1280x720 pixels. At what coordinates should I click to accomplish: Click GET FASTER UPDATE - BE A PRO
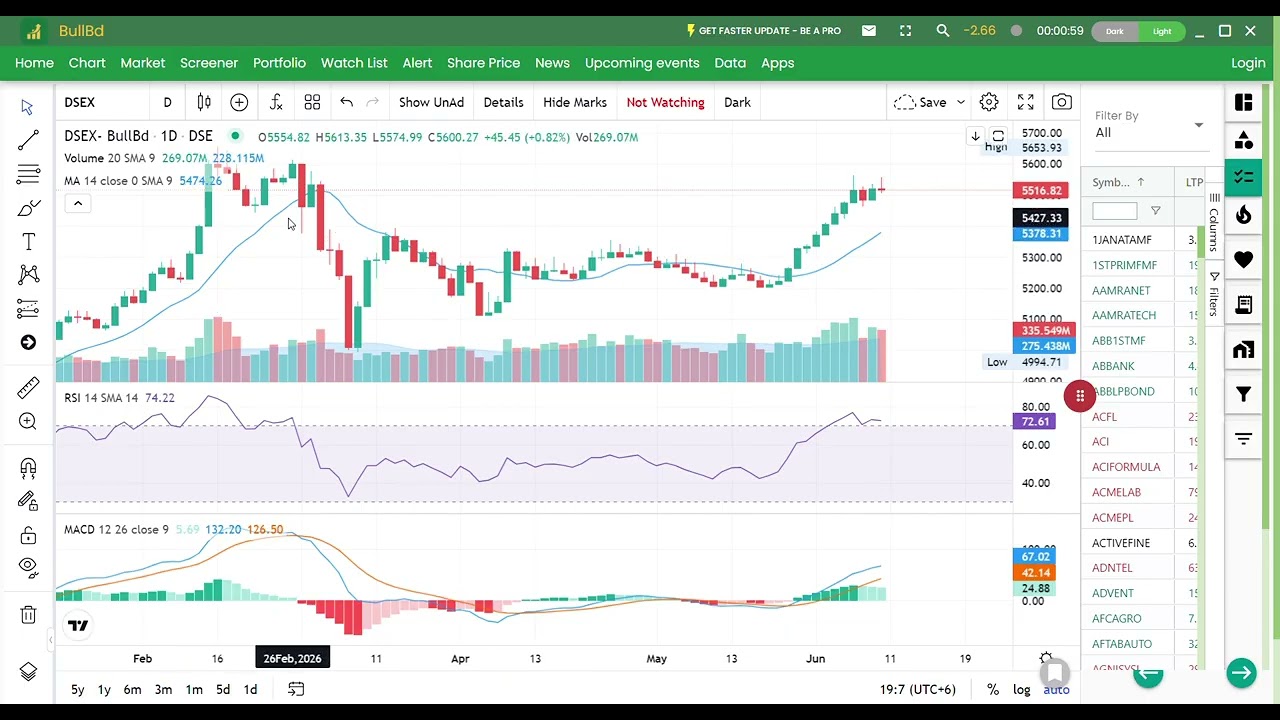coord(763,31)
